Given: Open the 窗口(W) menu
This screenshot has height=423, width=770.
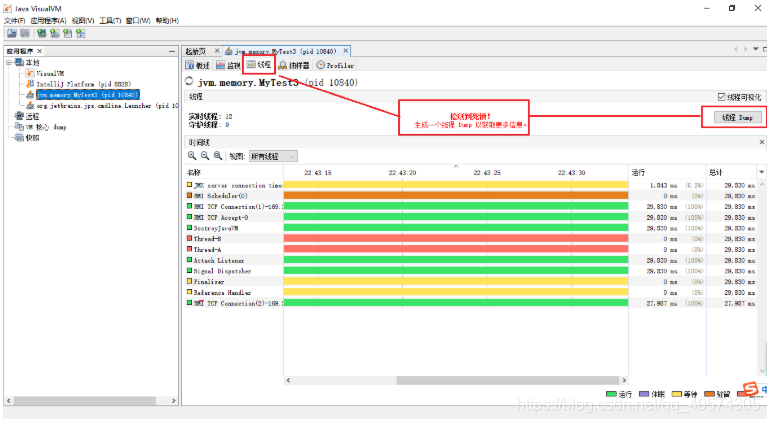Looking at the screenshot, I should tap(138, 21).
